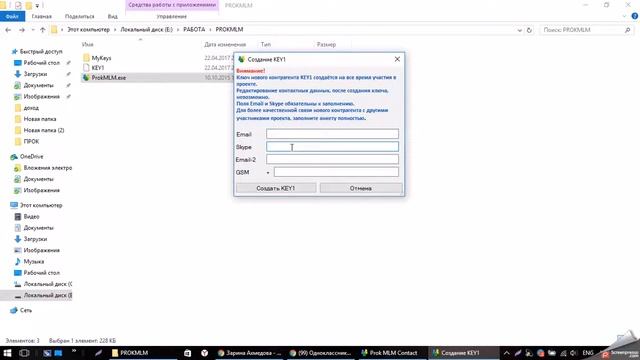The height and width of the screenshot is (360, 640).
Task: Click the Skype input field
Action: click(332, 147)
